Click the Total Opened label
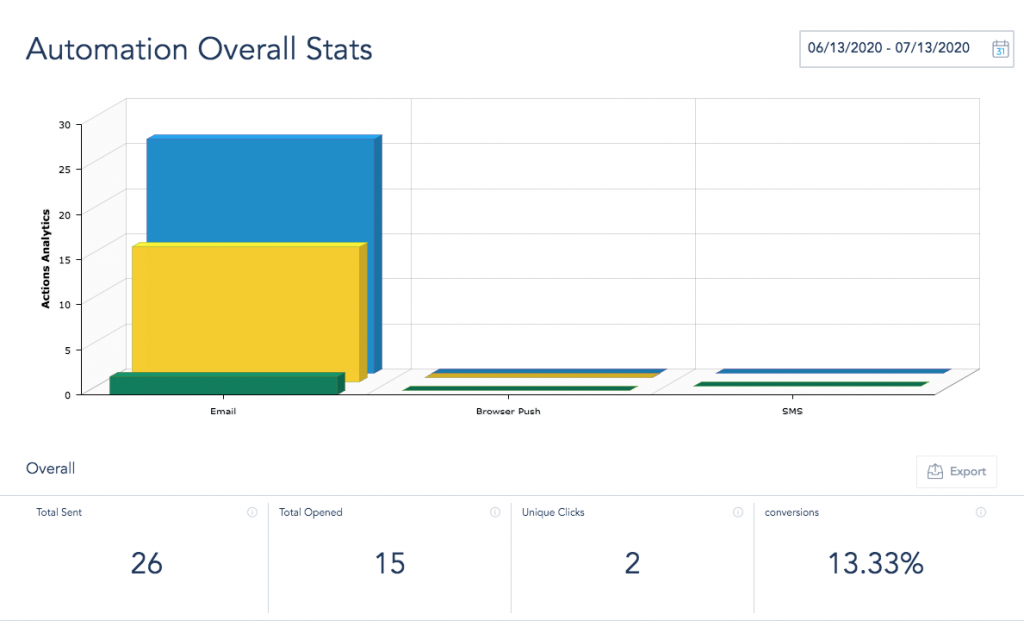The width and height of the screenshot is (1024, 626). coord(311,512)
